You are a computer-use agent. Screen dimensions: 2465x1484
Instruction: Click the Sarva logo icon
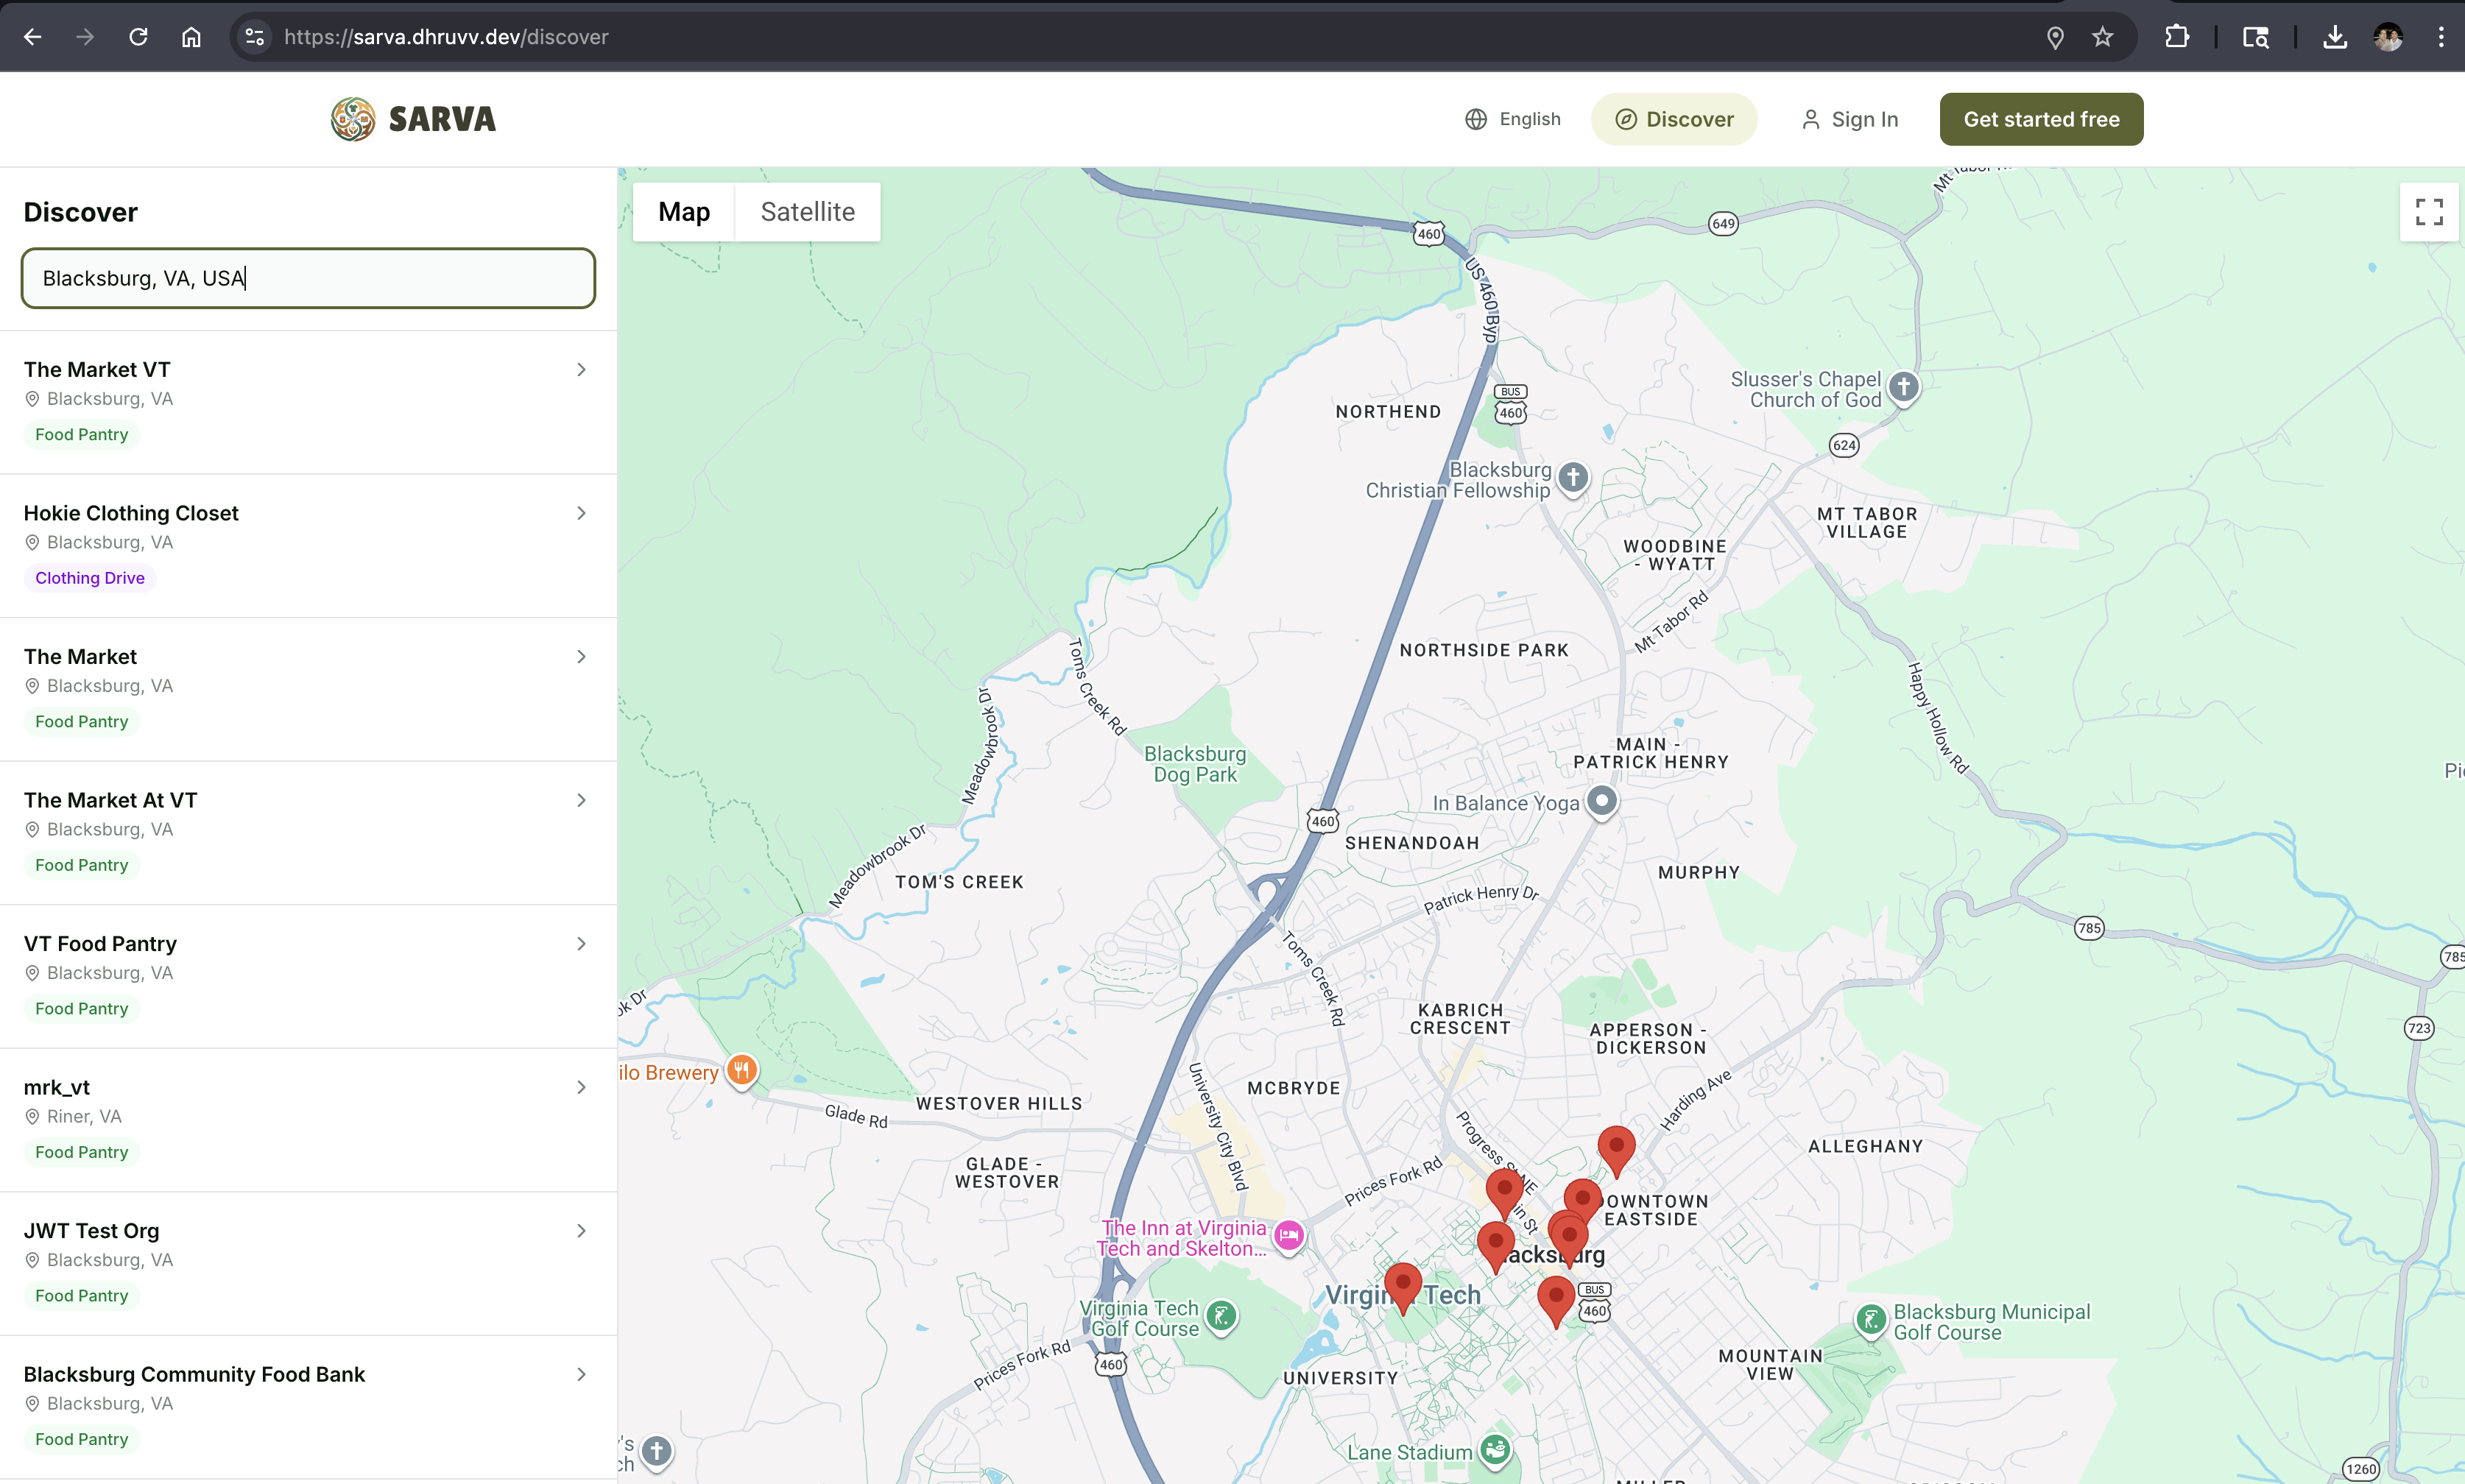(x=353, y=119)
